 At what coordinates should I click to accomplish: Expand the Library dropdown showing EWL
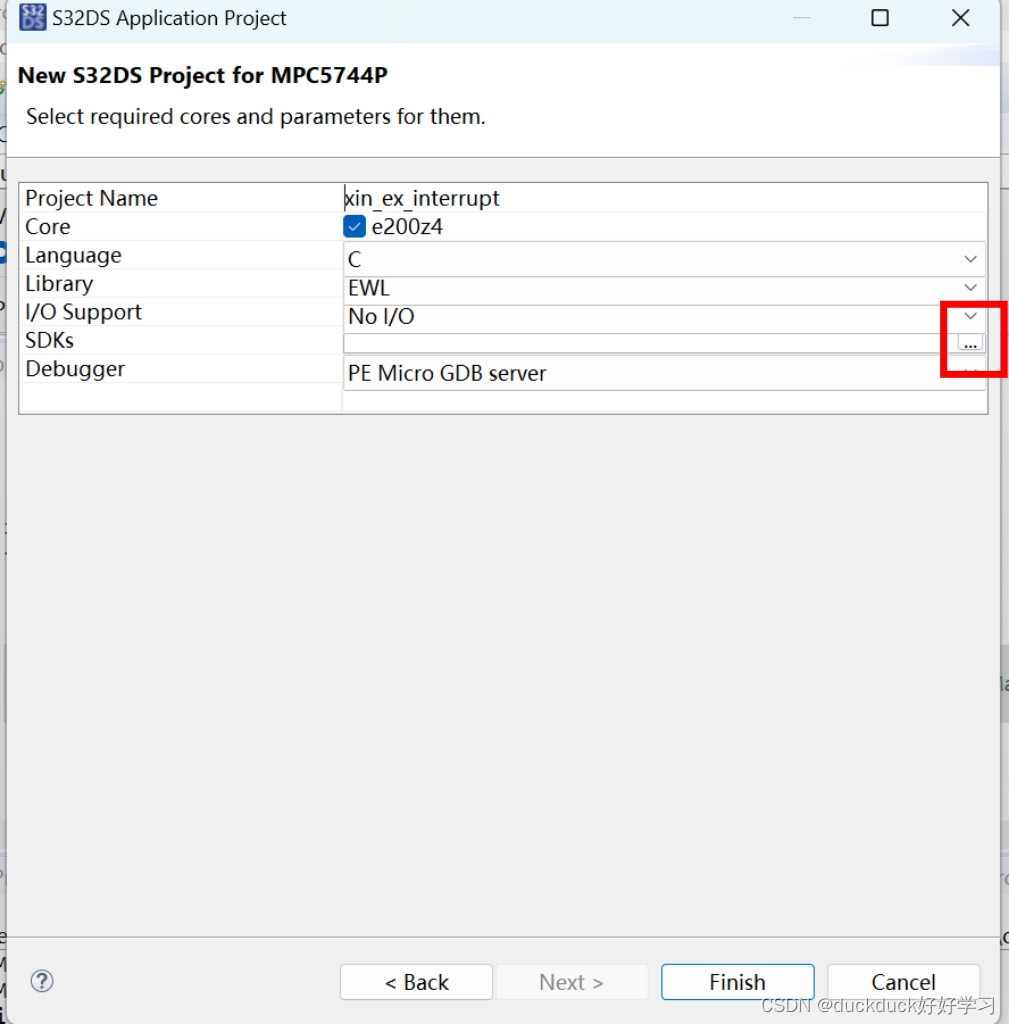coord(664,288)
